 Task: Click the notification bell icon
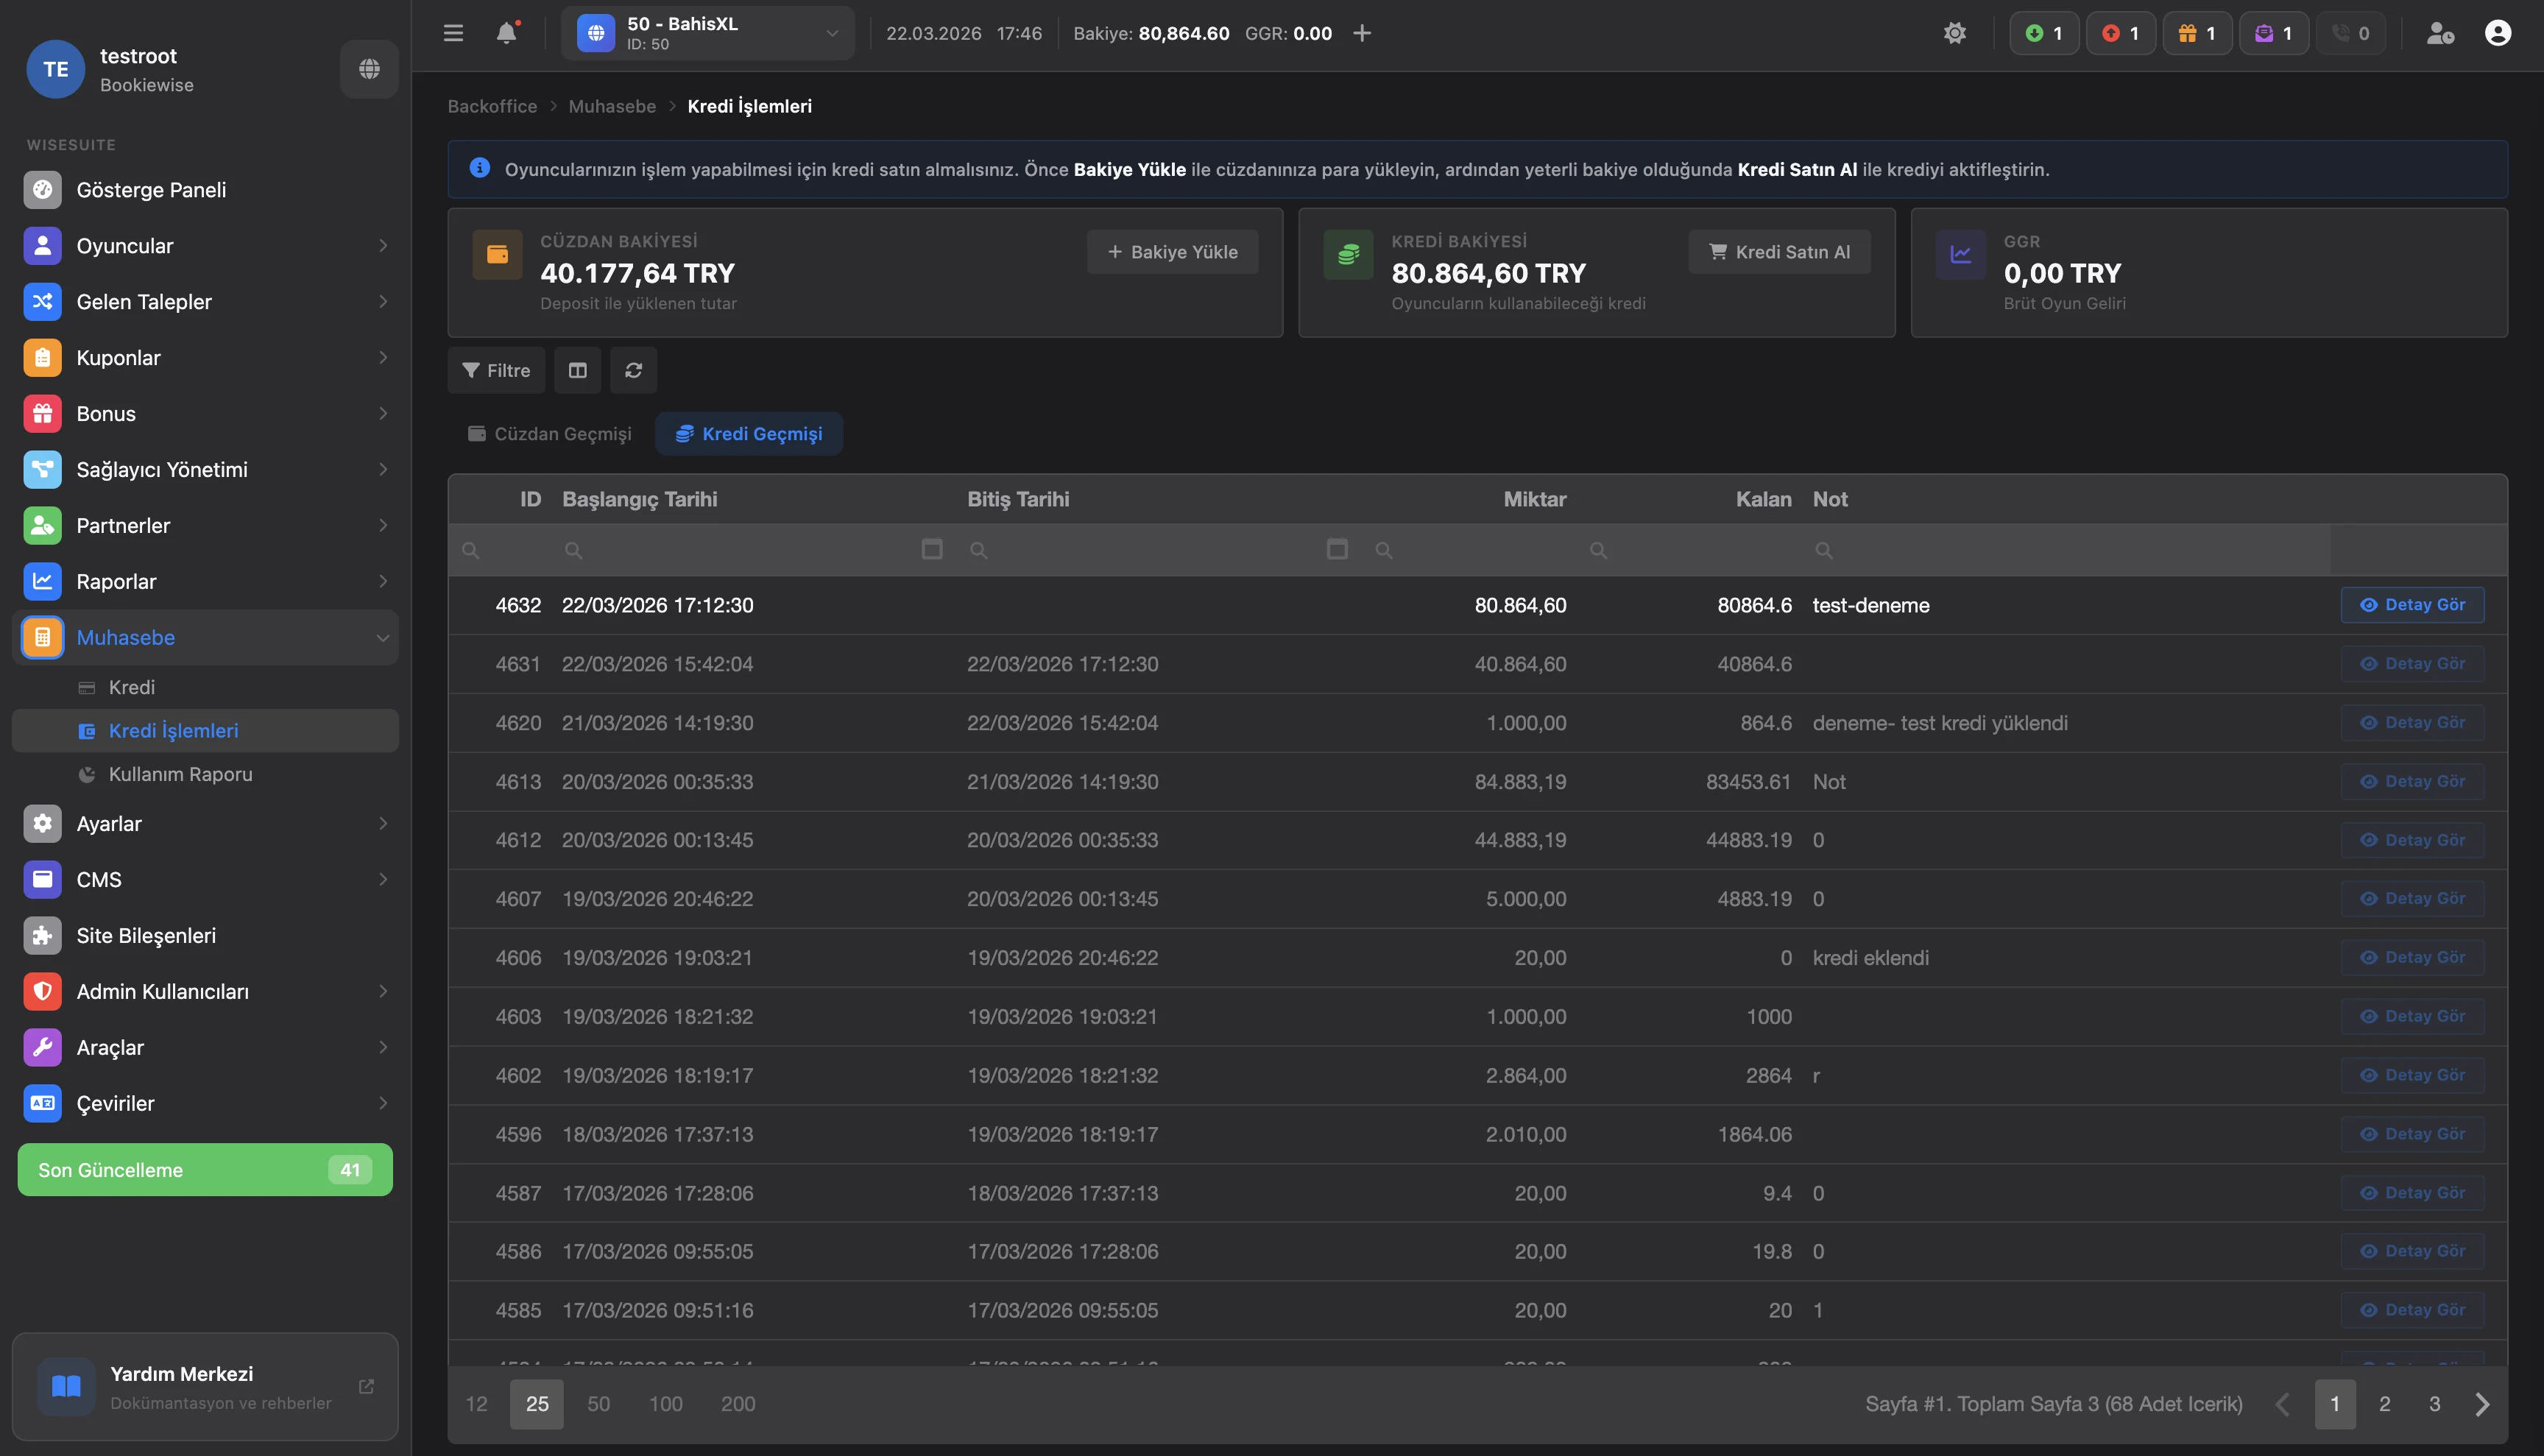[x=506, y=33]
